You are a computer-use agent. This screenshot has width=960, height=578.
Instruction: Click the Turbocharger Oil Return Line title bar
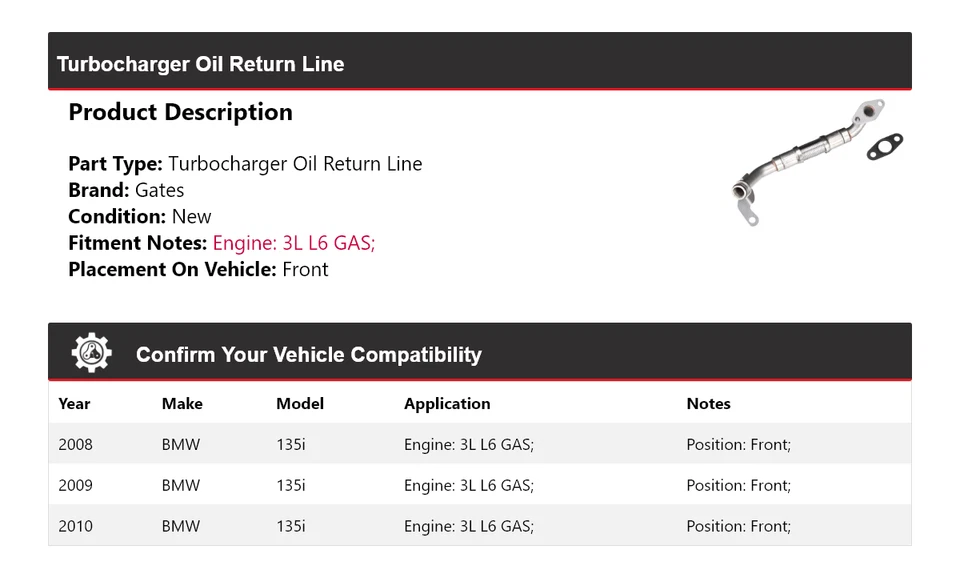pos(200,64)
